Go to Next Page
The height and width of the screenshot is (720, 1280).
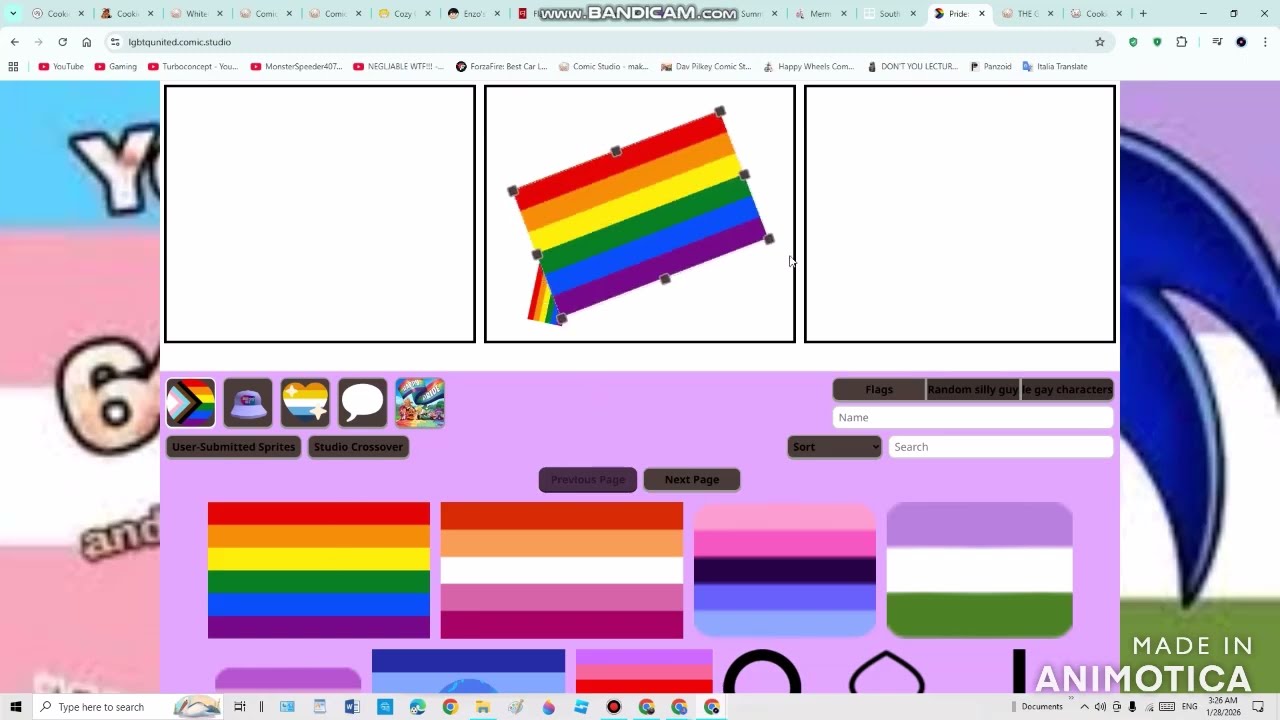(x=692, y=480)
